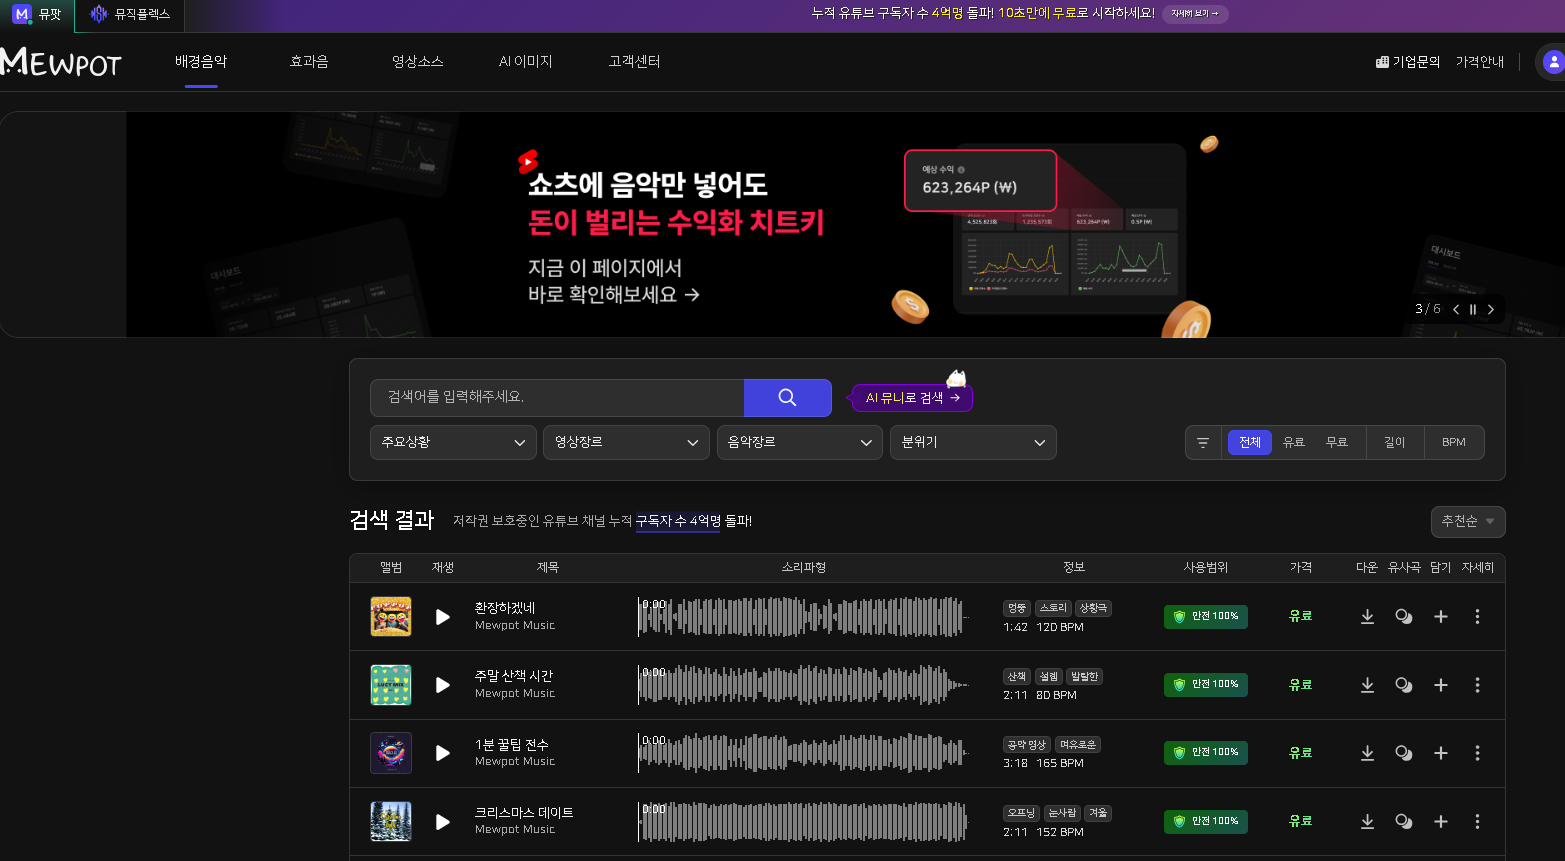1565x861 pixels.
Task: Click the 기업문의 link
Action: [1408, 62]
